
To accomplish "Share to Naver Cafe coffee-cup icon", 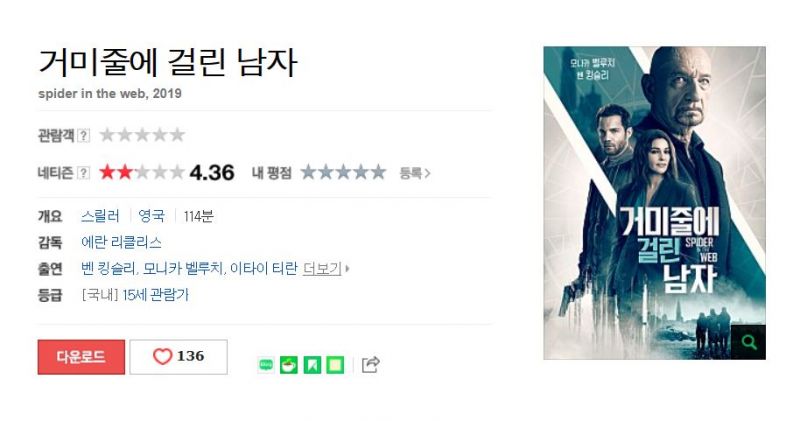I will 289,365.
